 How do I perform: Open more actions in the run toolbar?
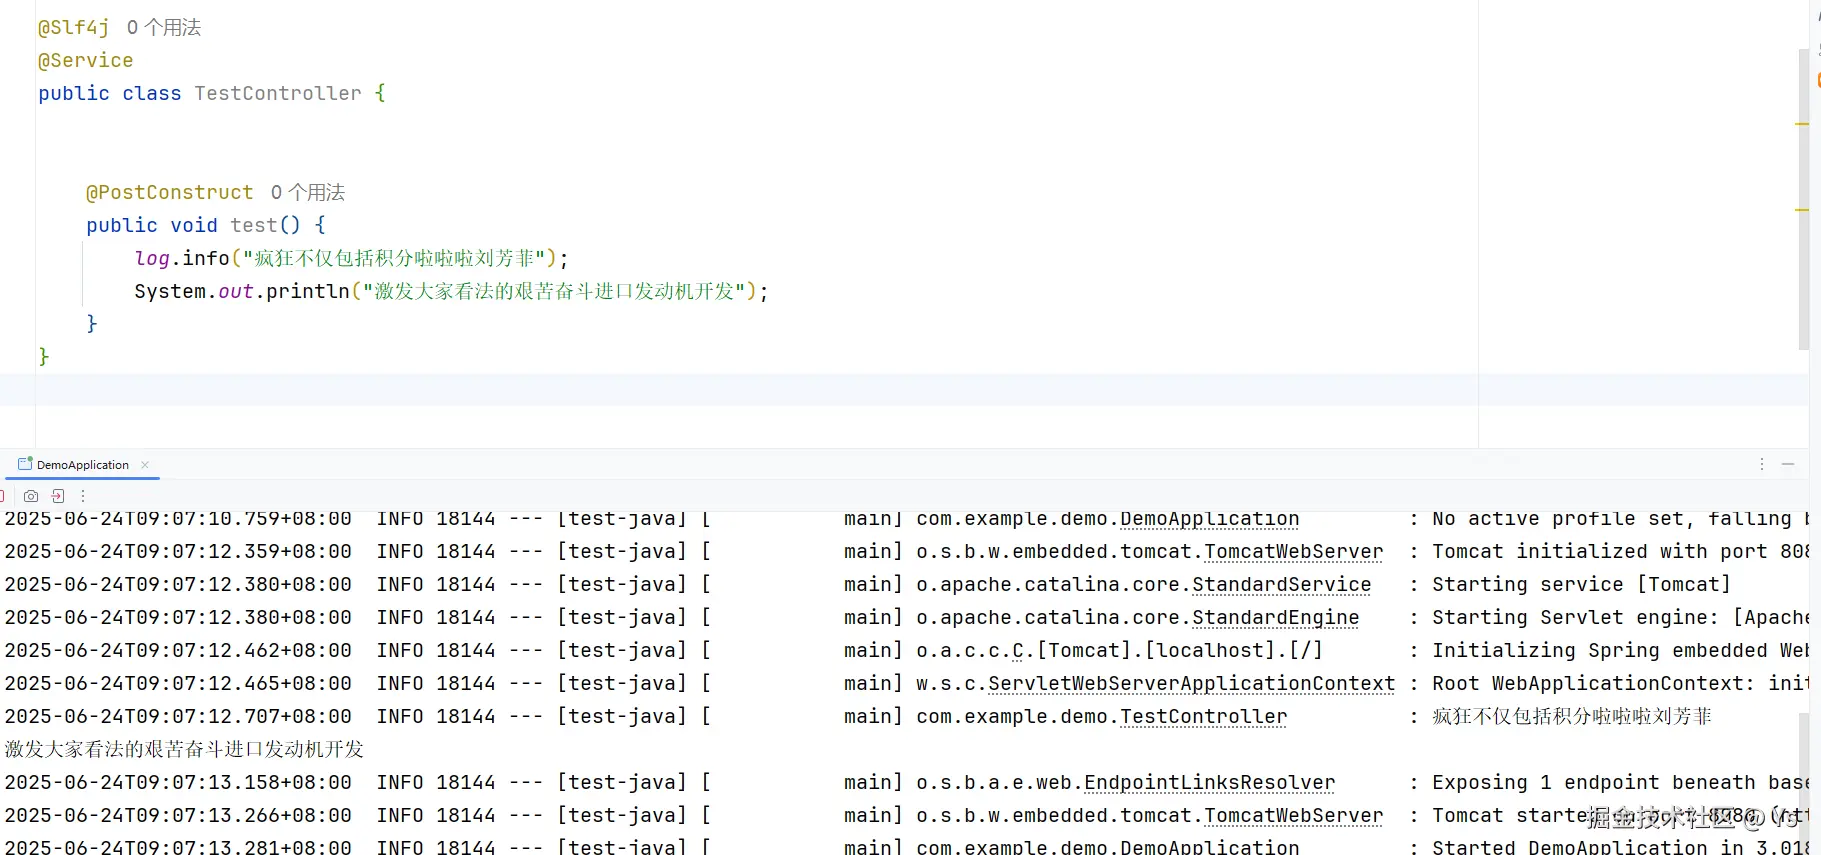click(x=83, y=496)
